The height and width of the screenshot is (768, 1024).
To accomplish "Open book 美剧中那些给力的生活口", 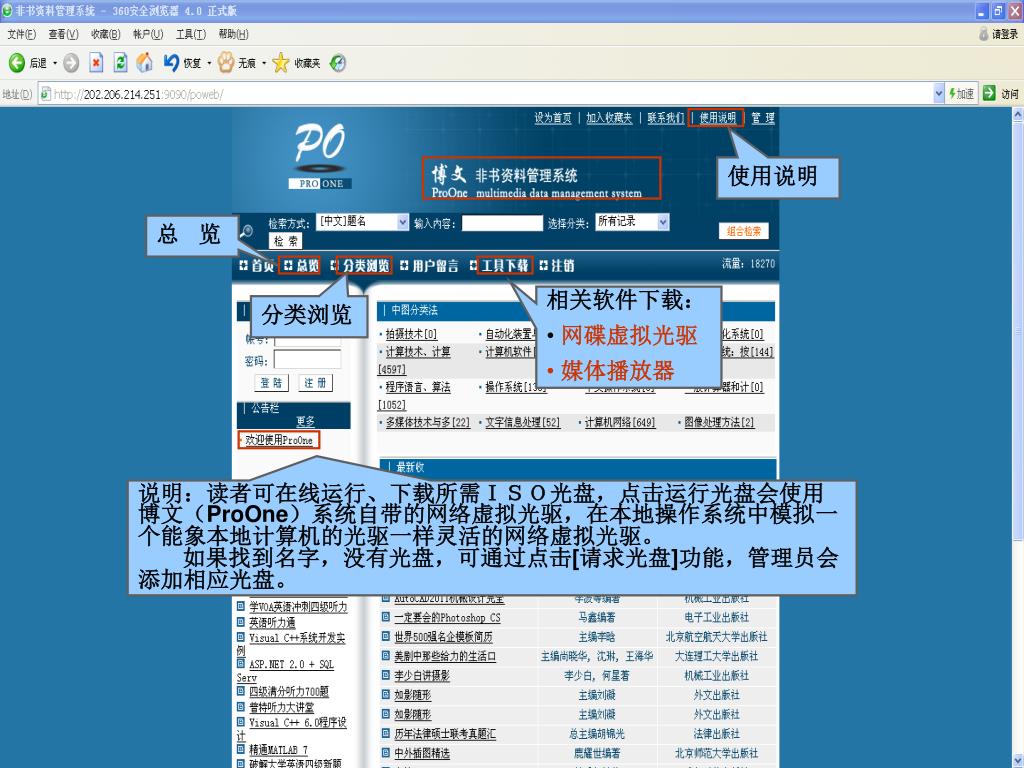I will point(445,656).
